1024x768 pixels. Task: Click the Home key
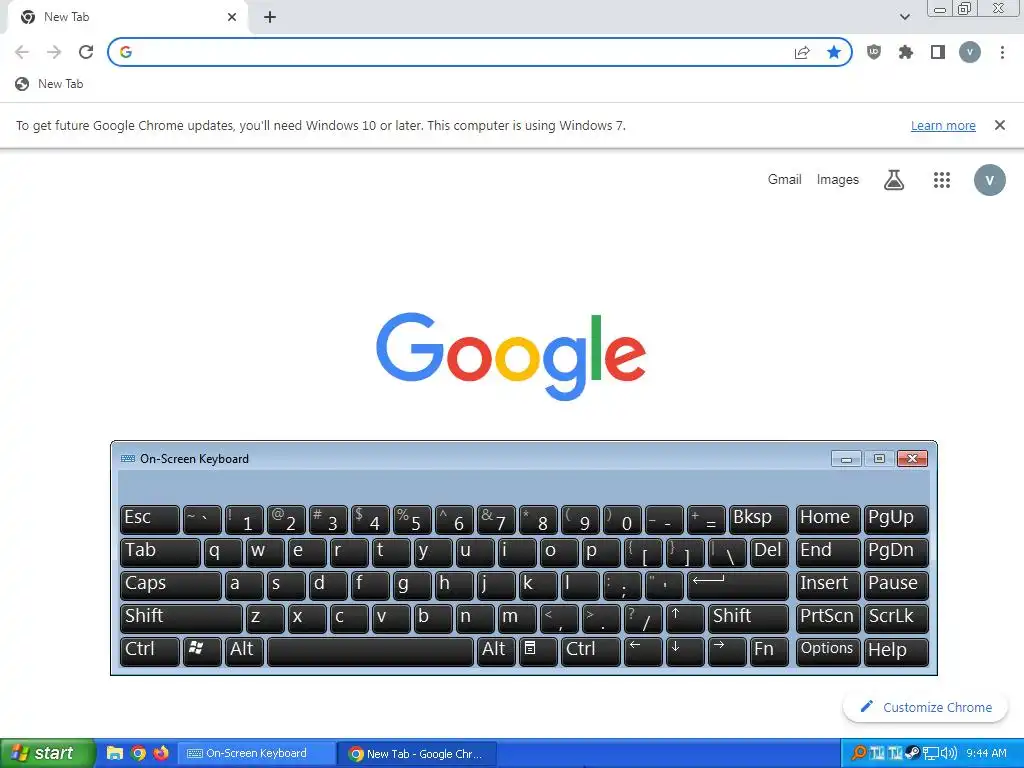pos(828,520)
